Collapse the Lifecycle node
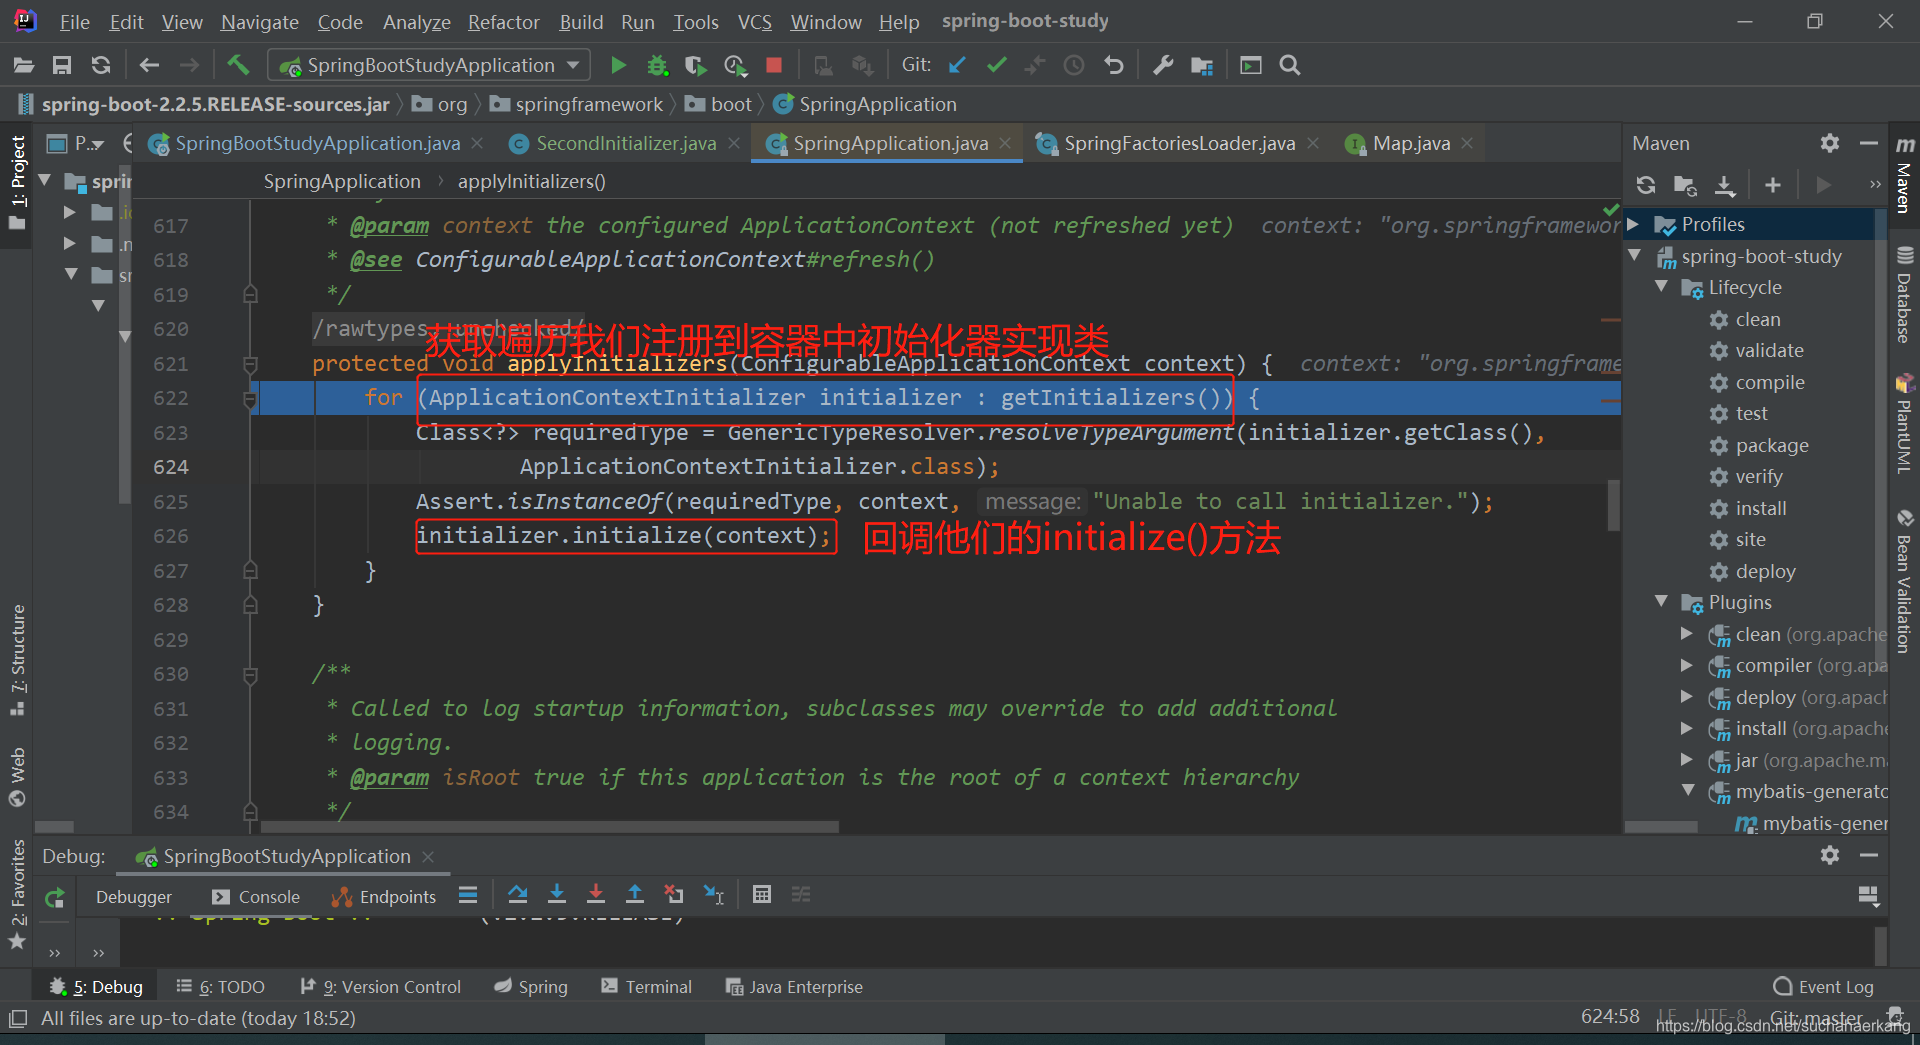This screenshot has height=1045, width=1920. 1662,287
